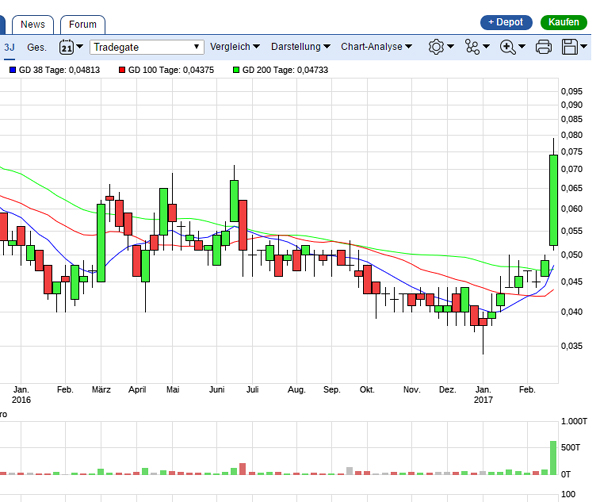The height and width of the screenshot is (502, 600).
Task: Click the GD 200 Tage: 0,04733 label
Action: pos(285,70)
